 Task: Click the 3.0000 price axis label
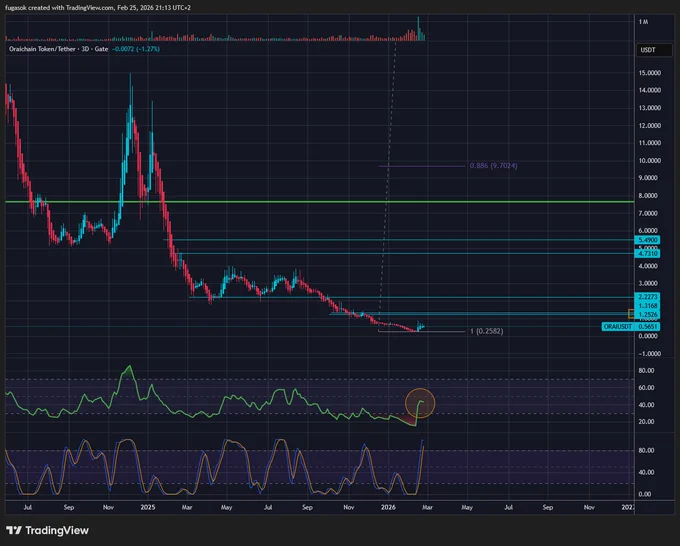(650, 283)
